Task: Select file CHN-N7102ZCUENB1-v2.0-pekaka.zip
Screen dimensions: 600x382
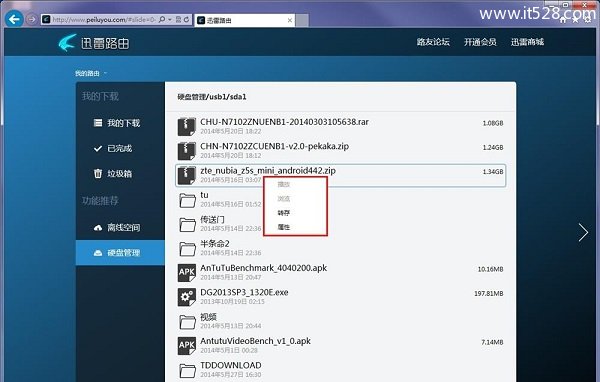Action: (274, 146)
